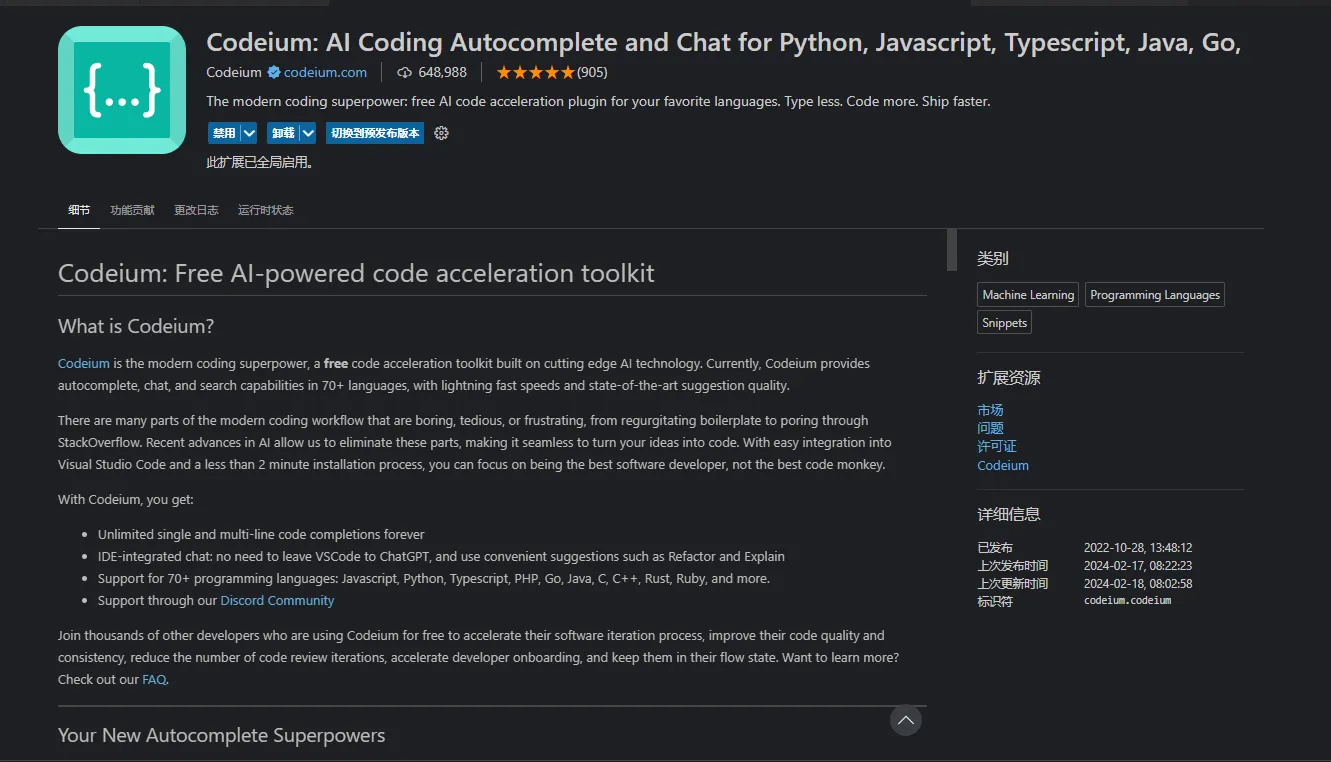Click the Codeium extension logo icon
1331x762 pixels.
coord(122,90)
